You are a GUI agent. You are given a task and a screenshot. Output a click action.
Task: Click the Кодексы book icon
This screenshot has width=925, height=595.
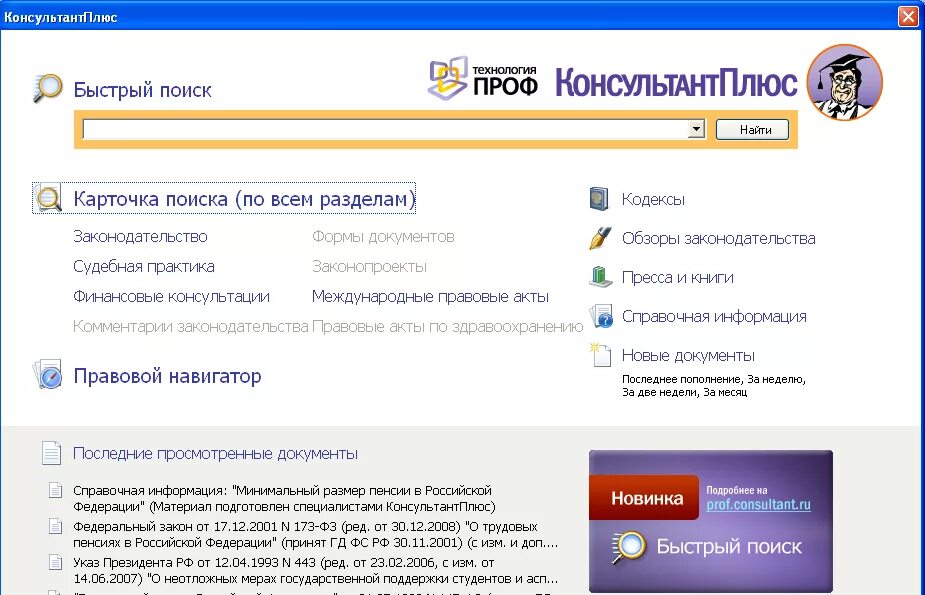pyautogui.click(x=599, y=199)
